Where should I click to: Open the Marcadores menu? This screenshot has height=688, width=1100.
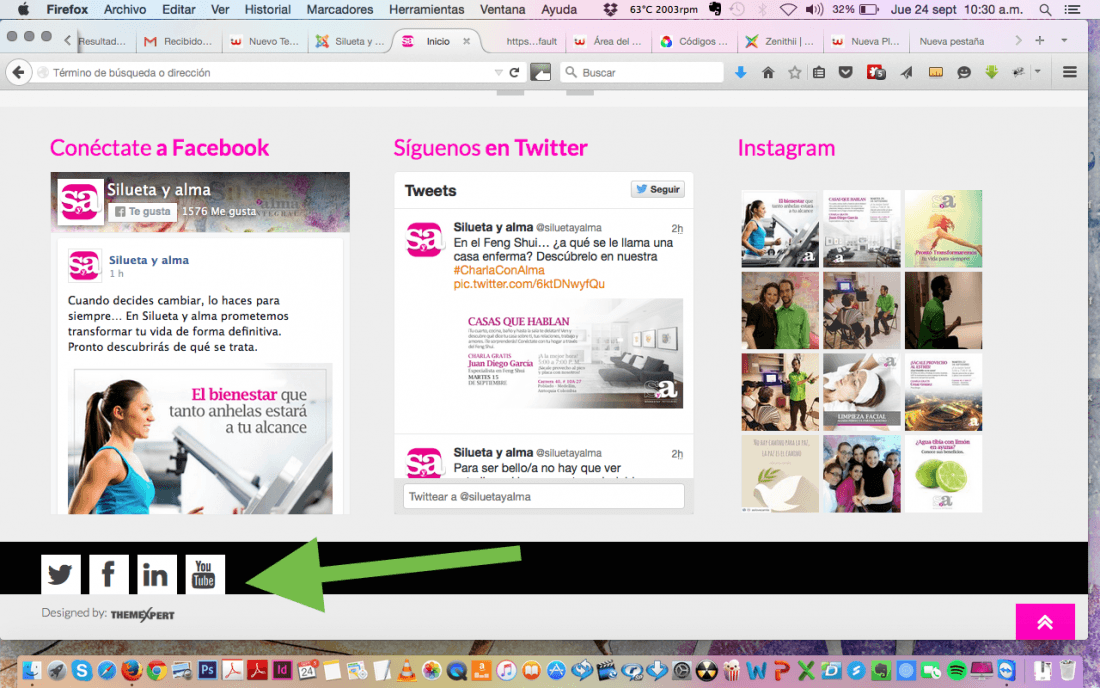point(340,9)
